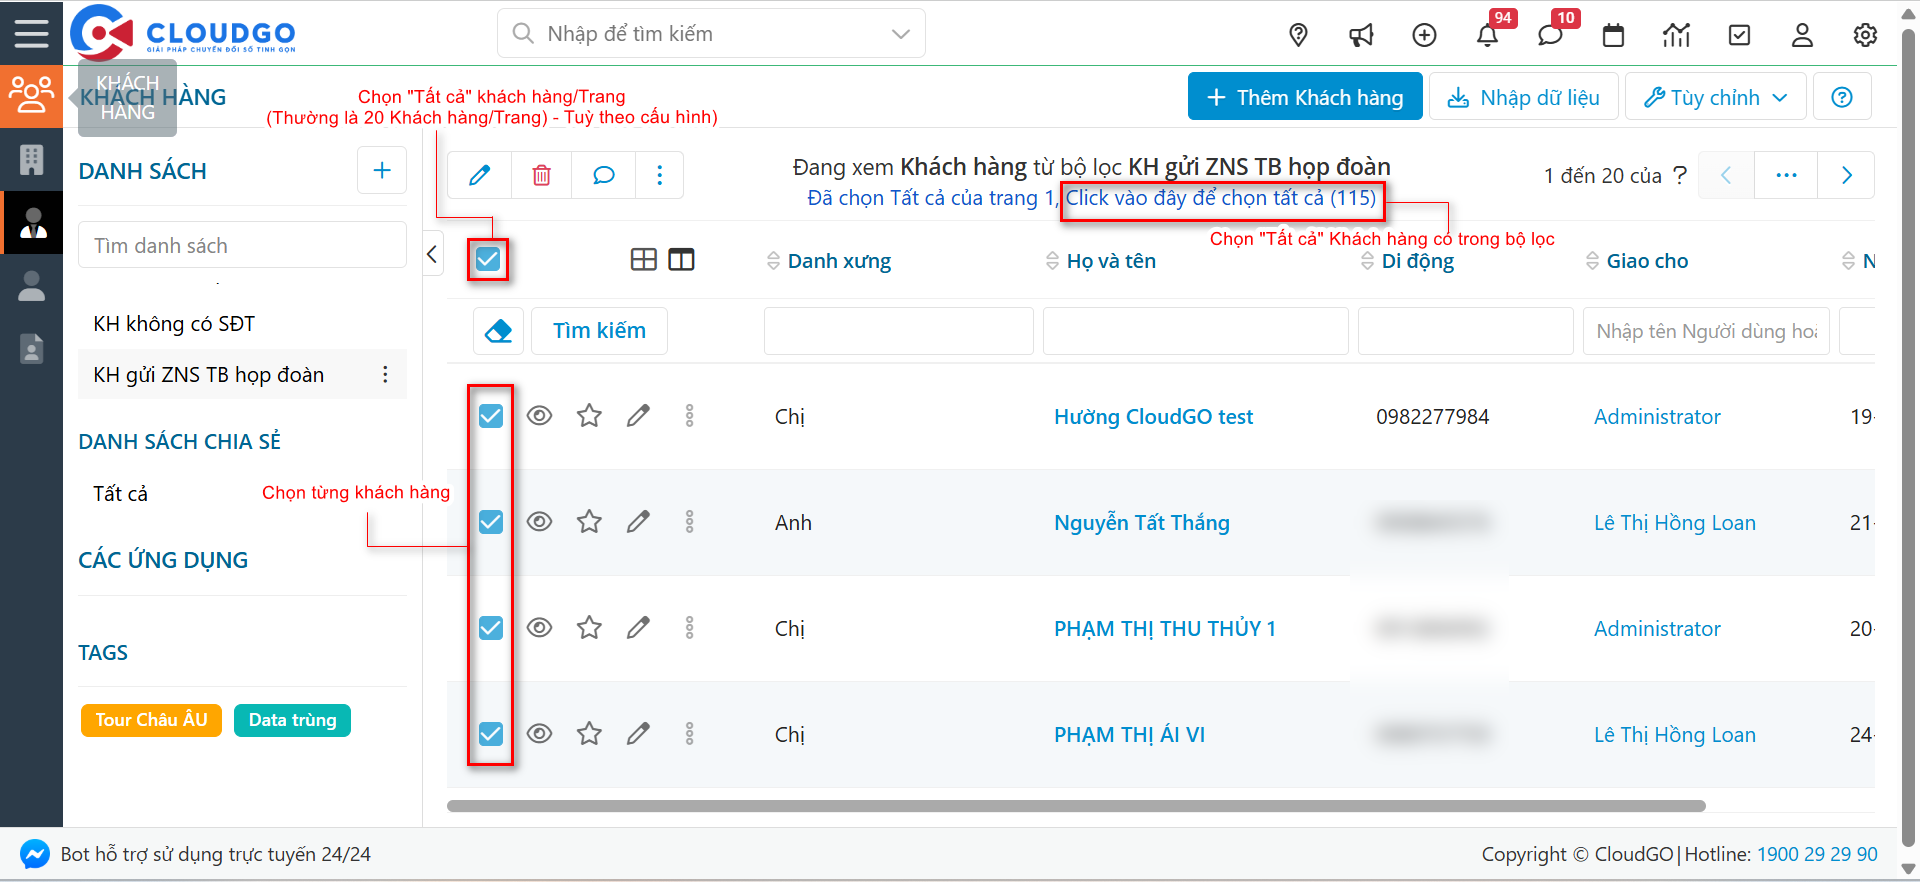Click the horizontal table scrollbar
The width and height of the screenshot is (1920, 882).
pos(1075,806)
